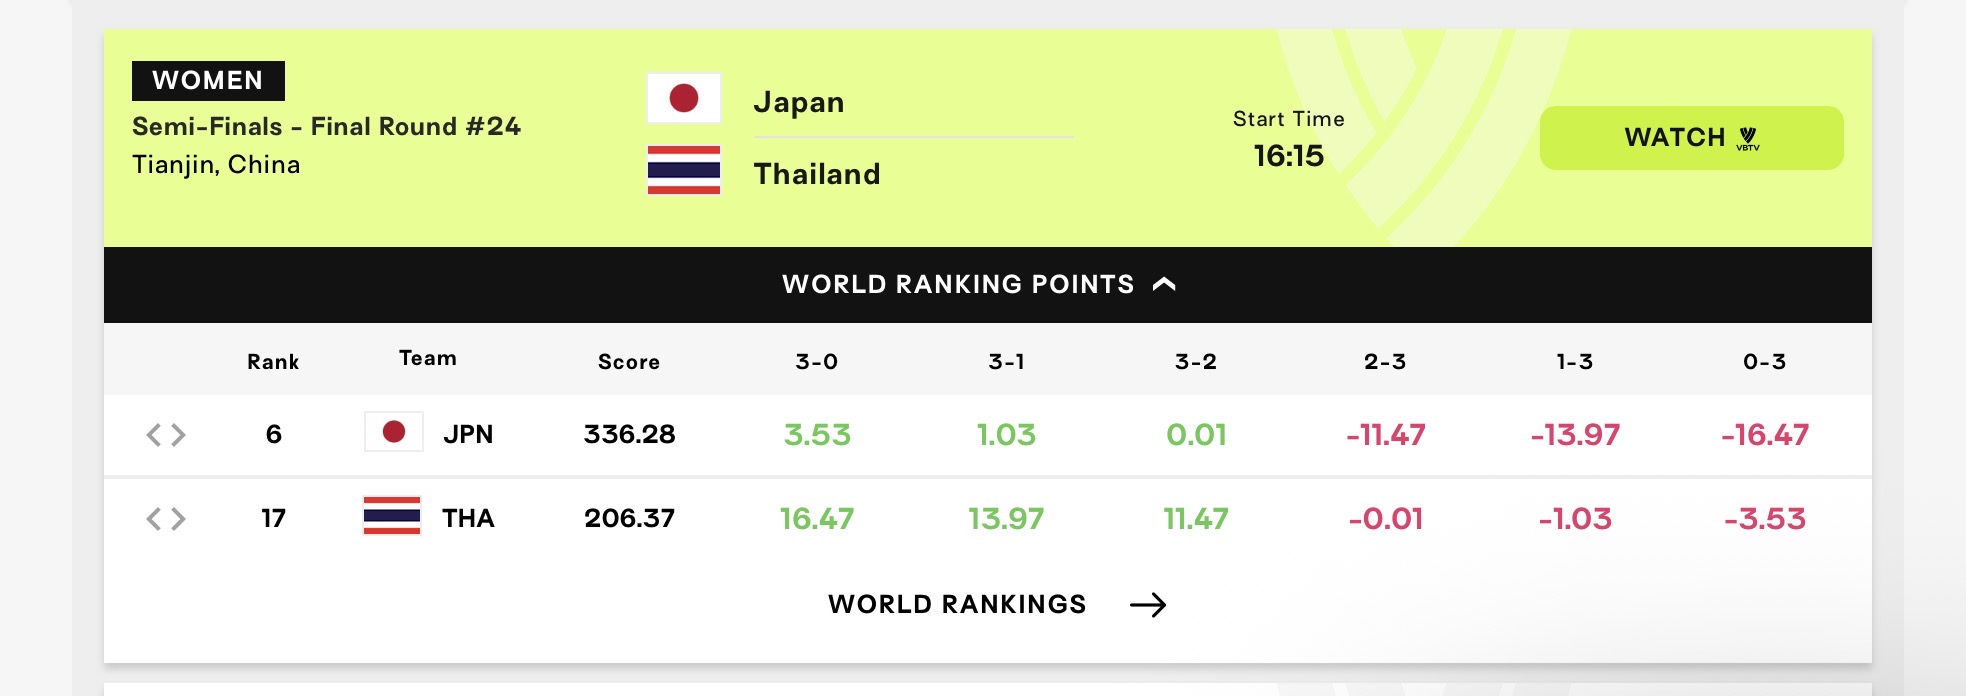Click Japan's 3-0 points value 3.53

[x=817, y=435]
